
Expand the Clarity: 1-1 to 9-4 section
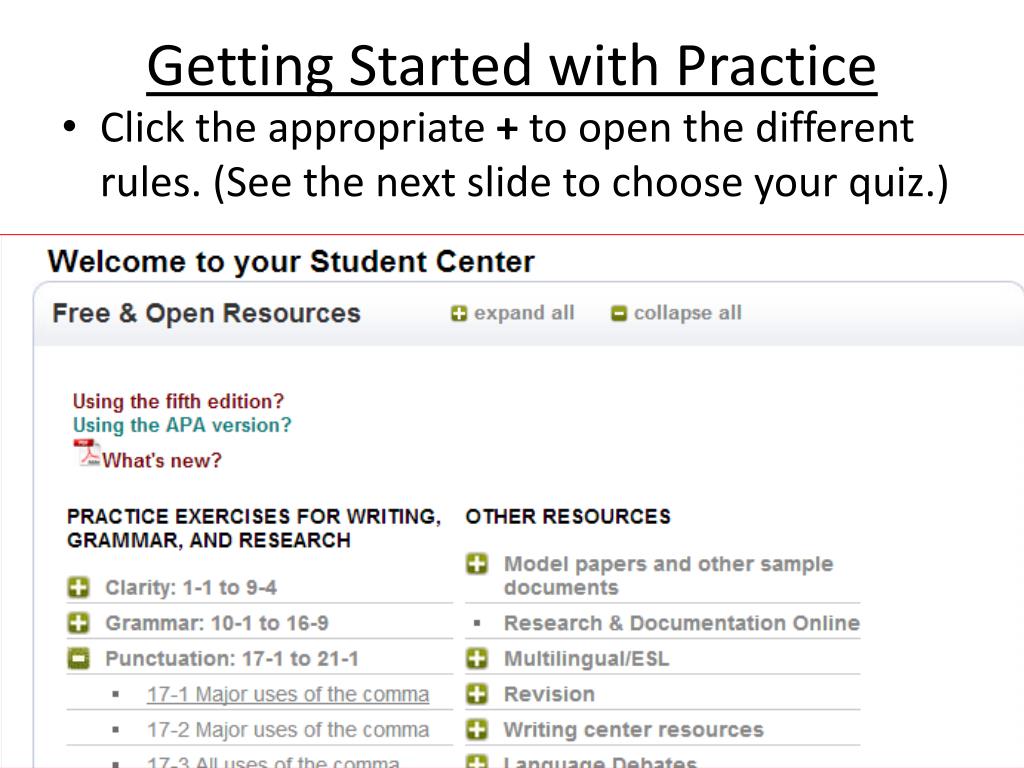(78, 587)
